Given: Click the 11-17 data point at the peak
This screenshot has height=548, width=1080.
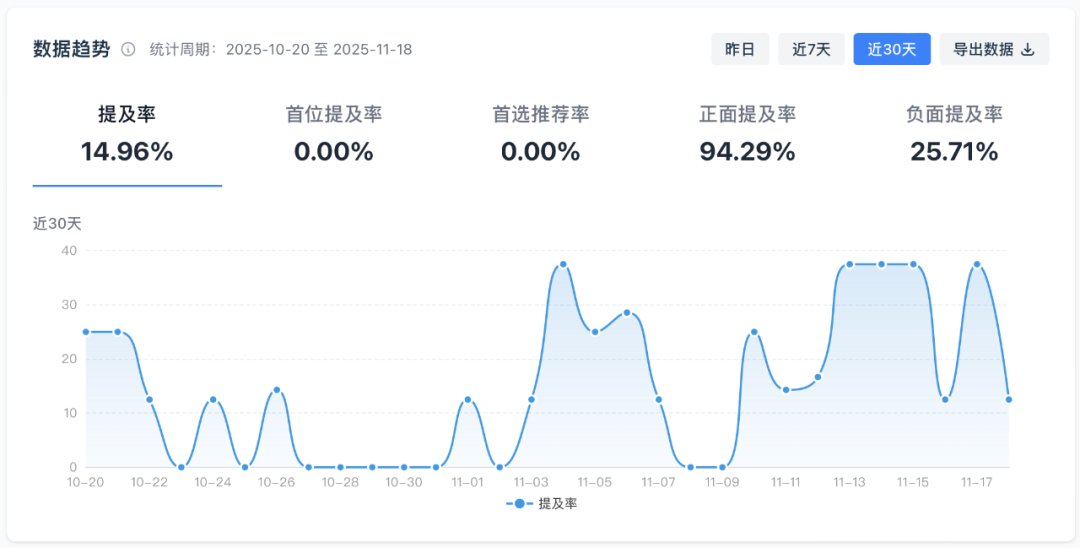Looking at the screenshot, I should [977, 264].
